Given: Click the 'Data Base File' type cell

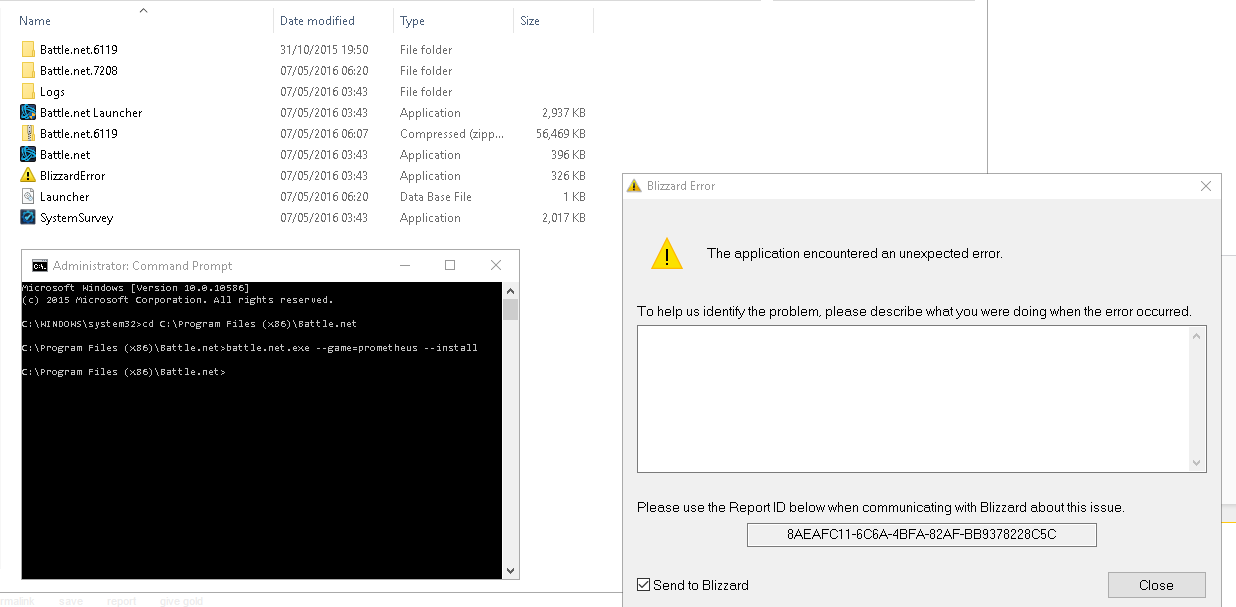Looking at the screenshot, I should 436,197.
